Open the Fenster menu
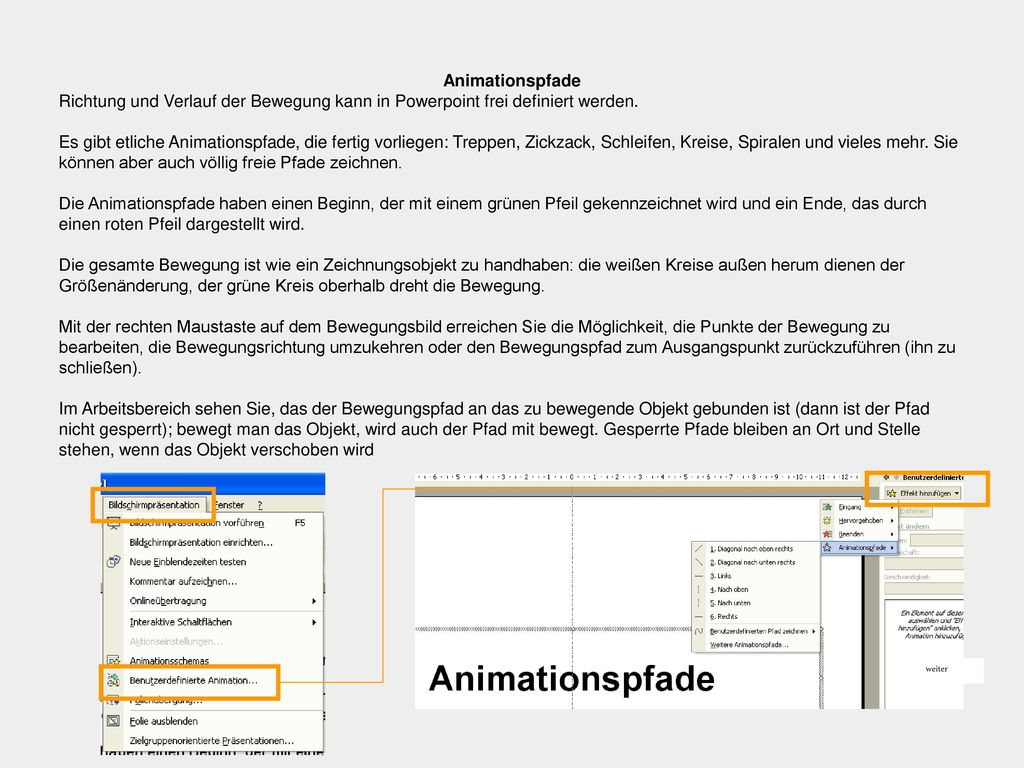 click(x=229, y=505)
